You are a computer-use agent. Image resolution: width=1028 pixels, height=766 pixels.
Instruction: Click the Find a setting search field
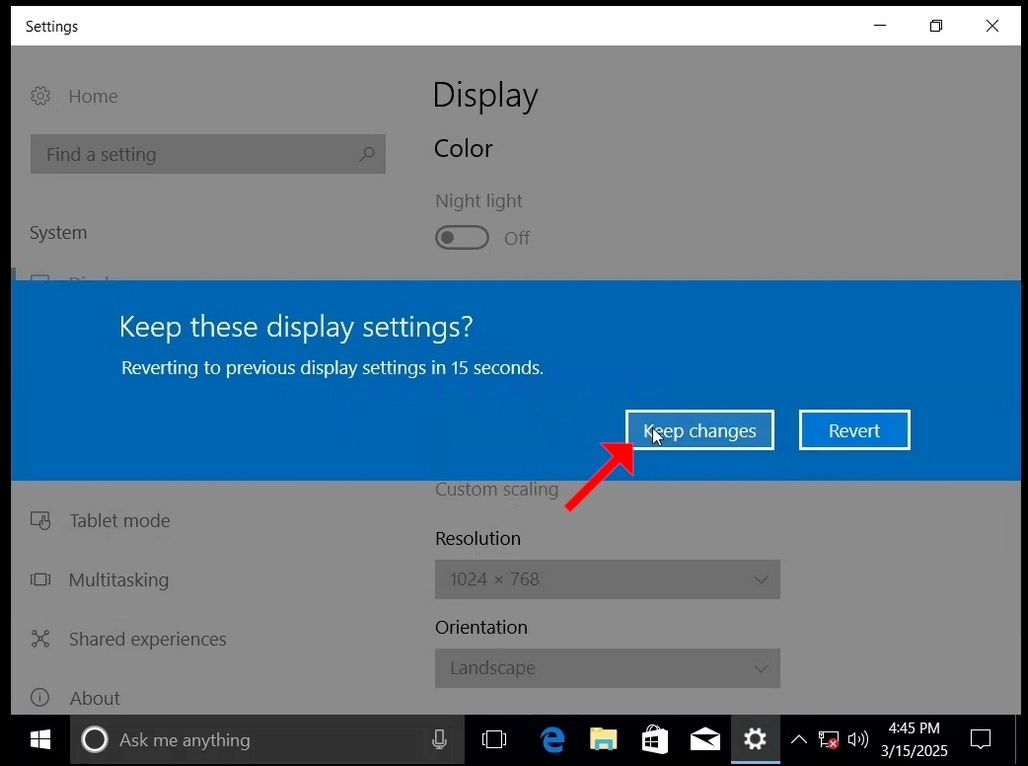(x=208, y=154)
